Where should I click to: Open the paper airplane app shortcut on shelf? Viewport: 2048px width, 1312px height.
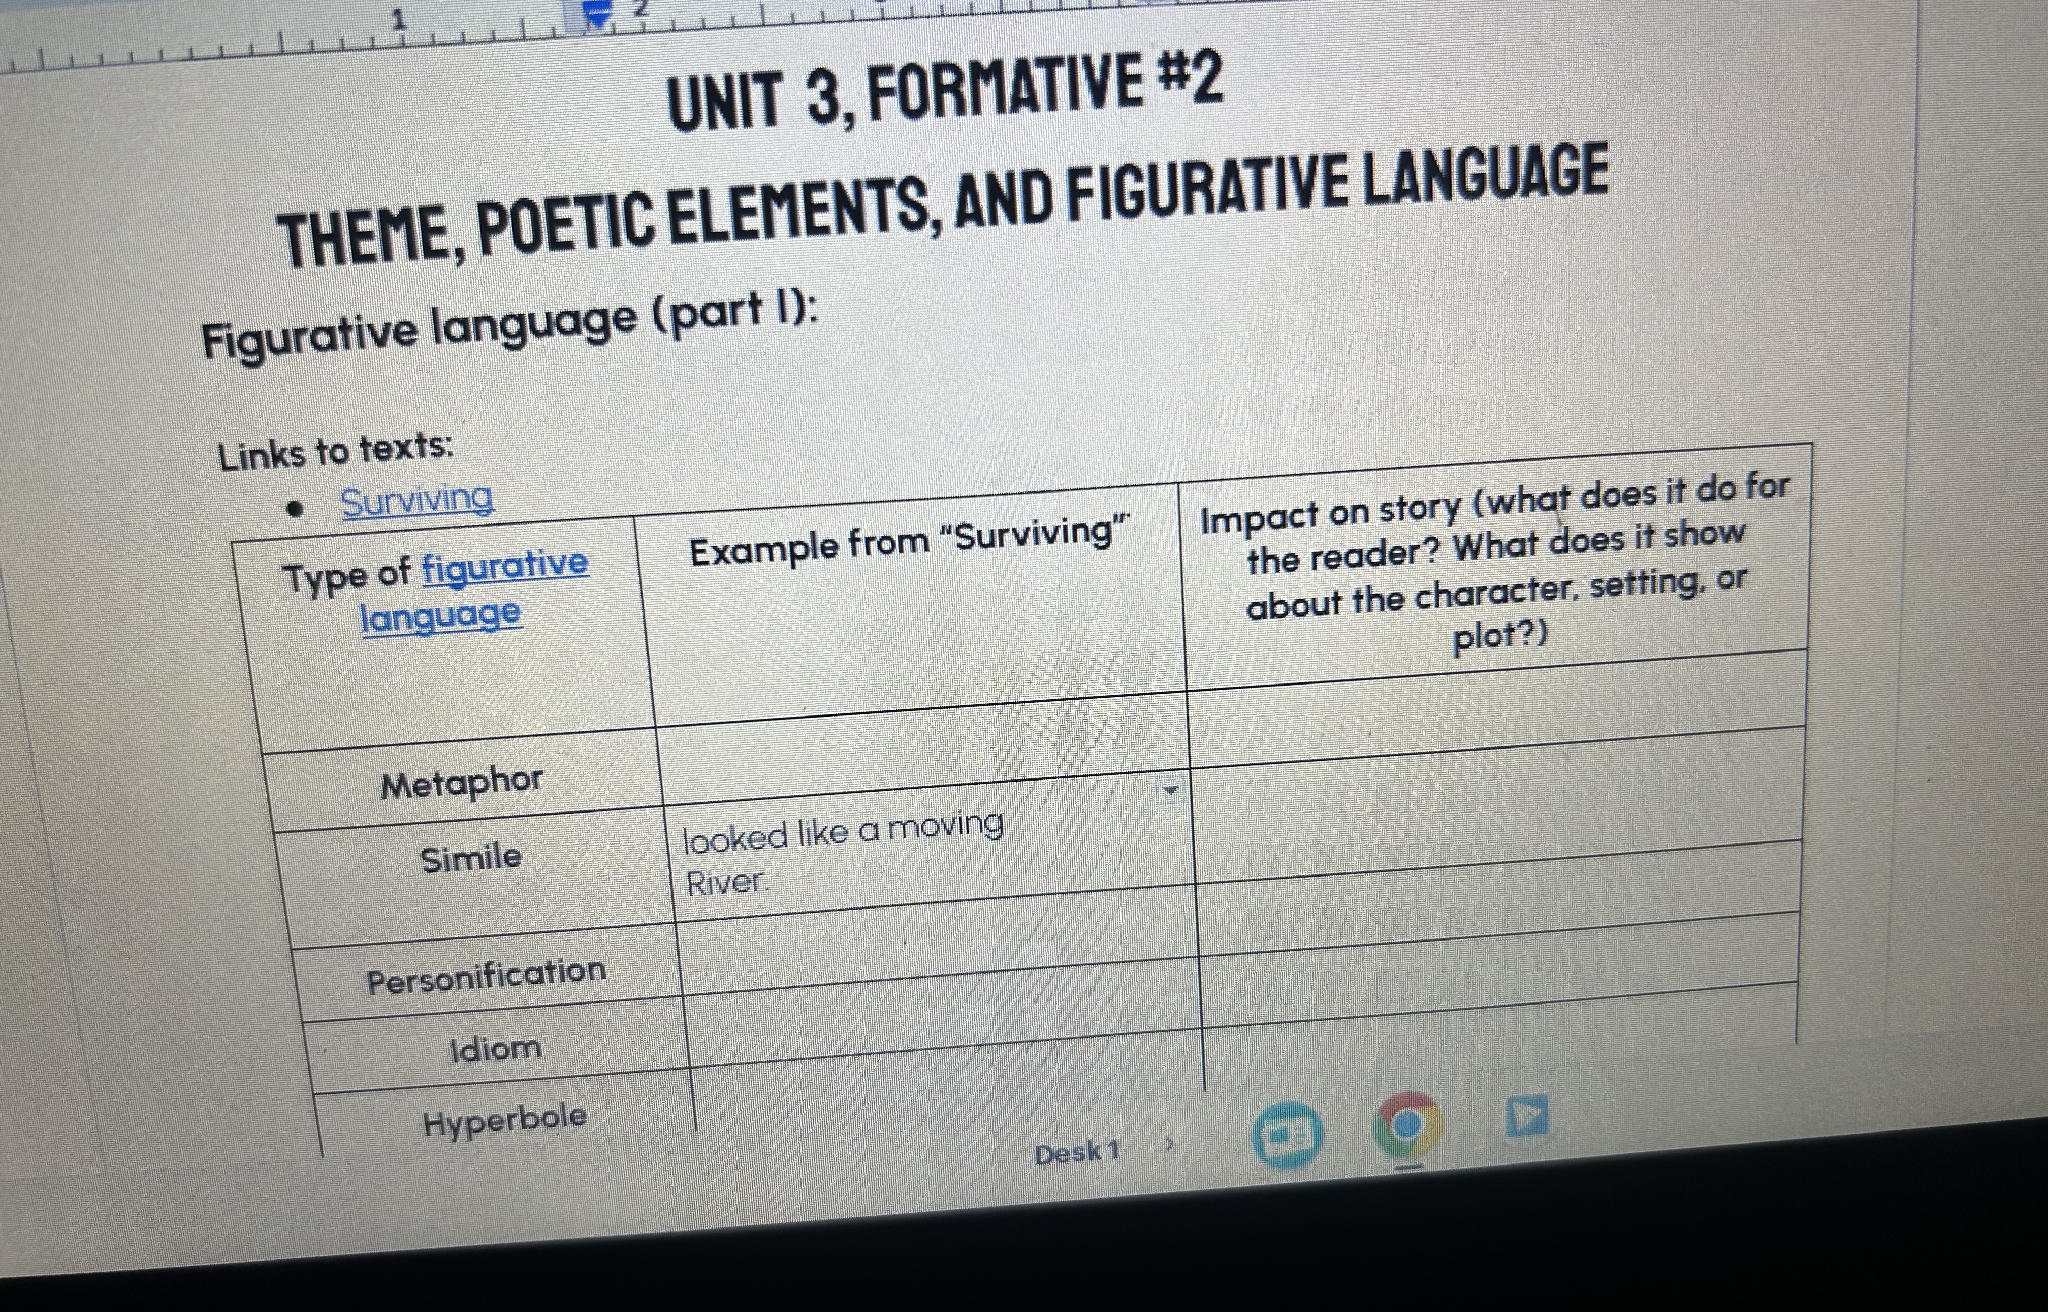1525,1114
